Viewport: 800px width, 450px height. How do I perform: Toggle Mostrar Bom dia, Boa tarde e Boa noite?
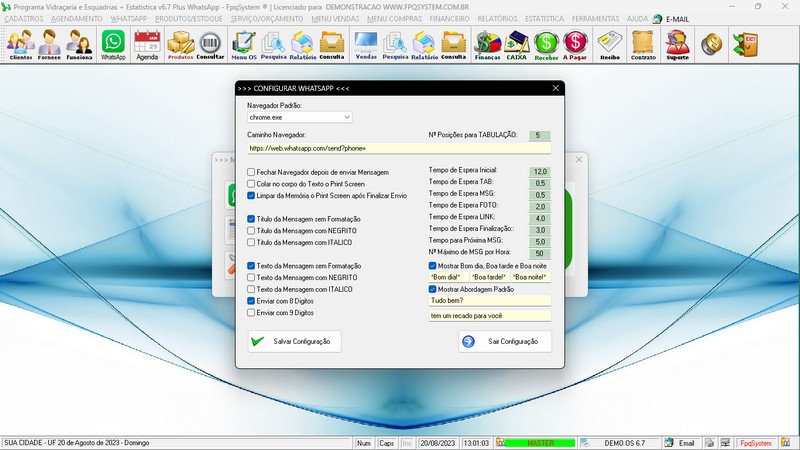coord(433,266)
